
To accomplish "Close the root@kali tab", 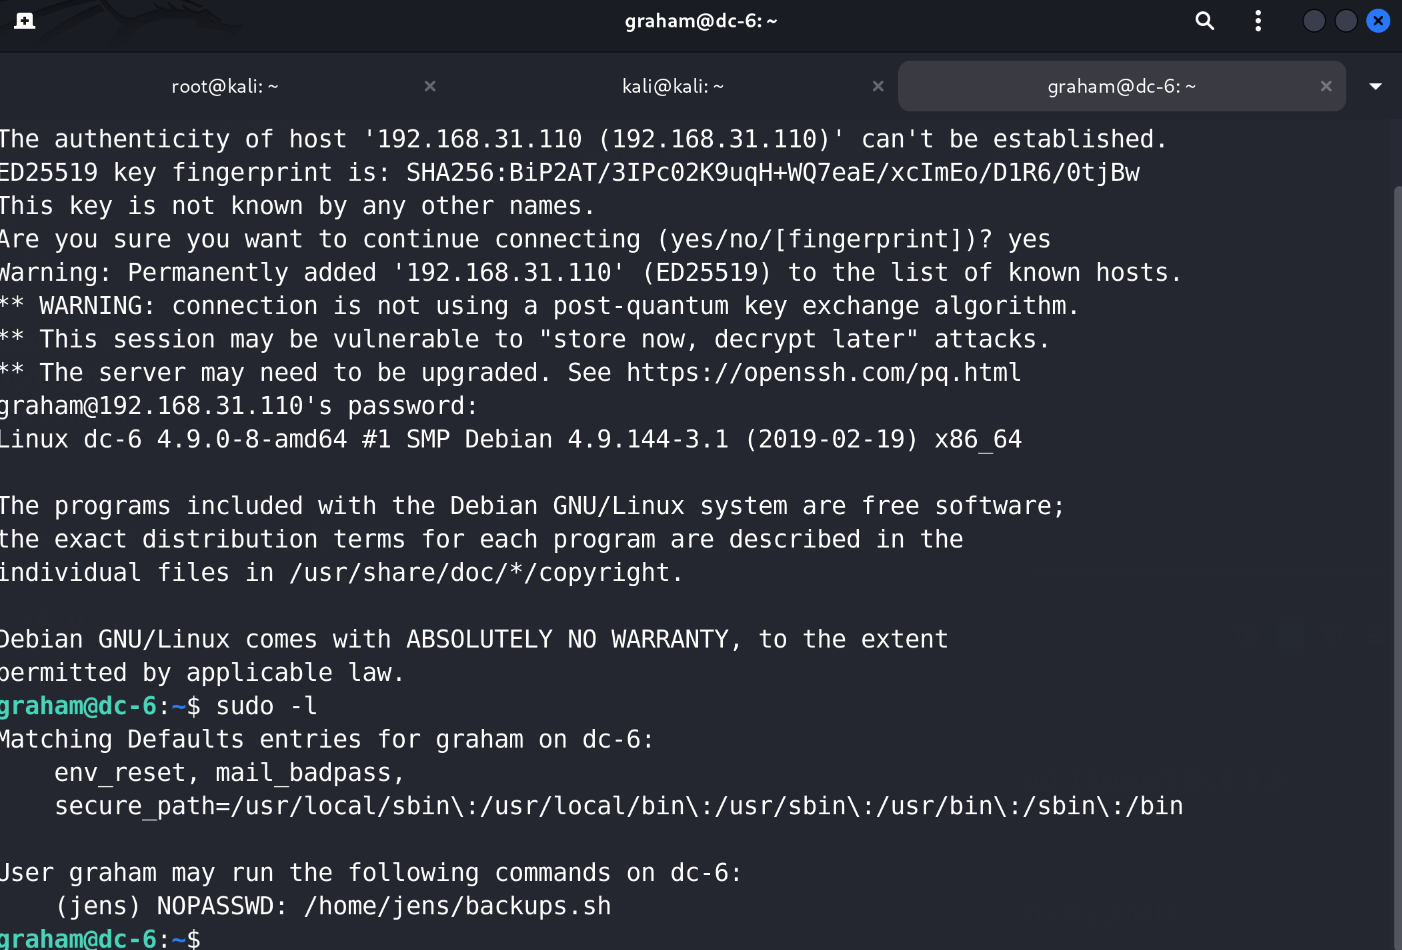I will [x=430, y=86].
